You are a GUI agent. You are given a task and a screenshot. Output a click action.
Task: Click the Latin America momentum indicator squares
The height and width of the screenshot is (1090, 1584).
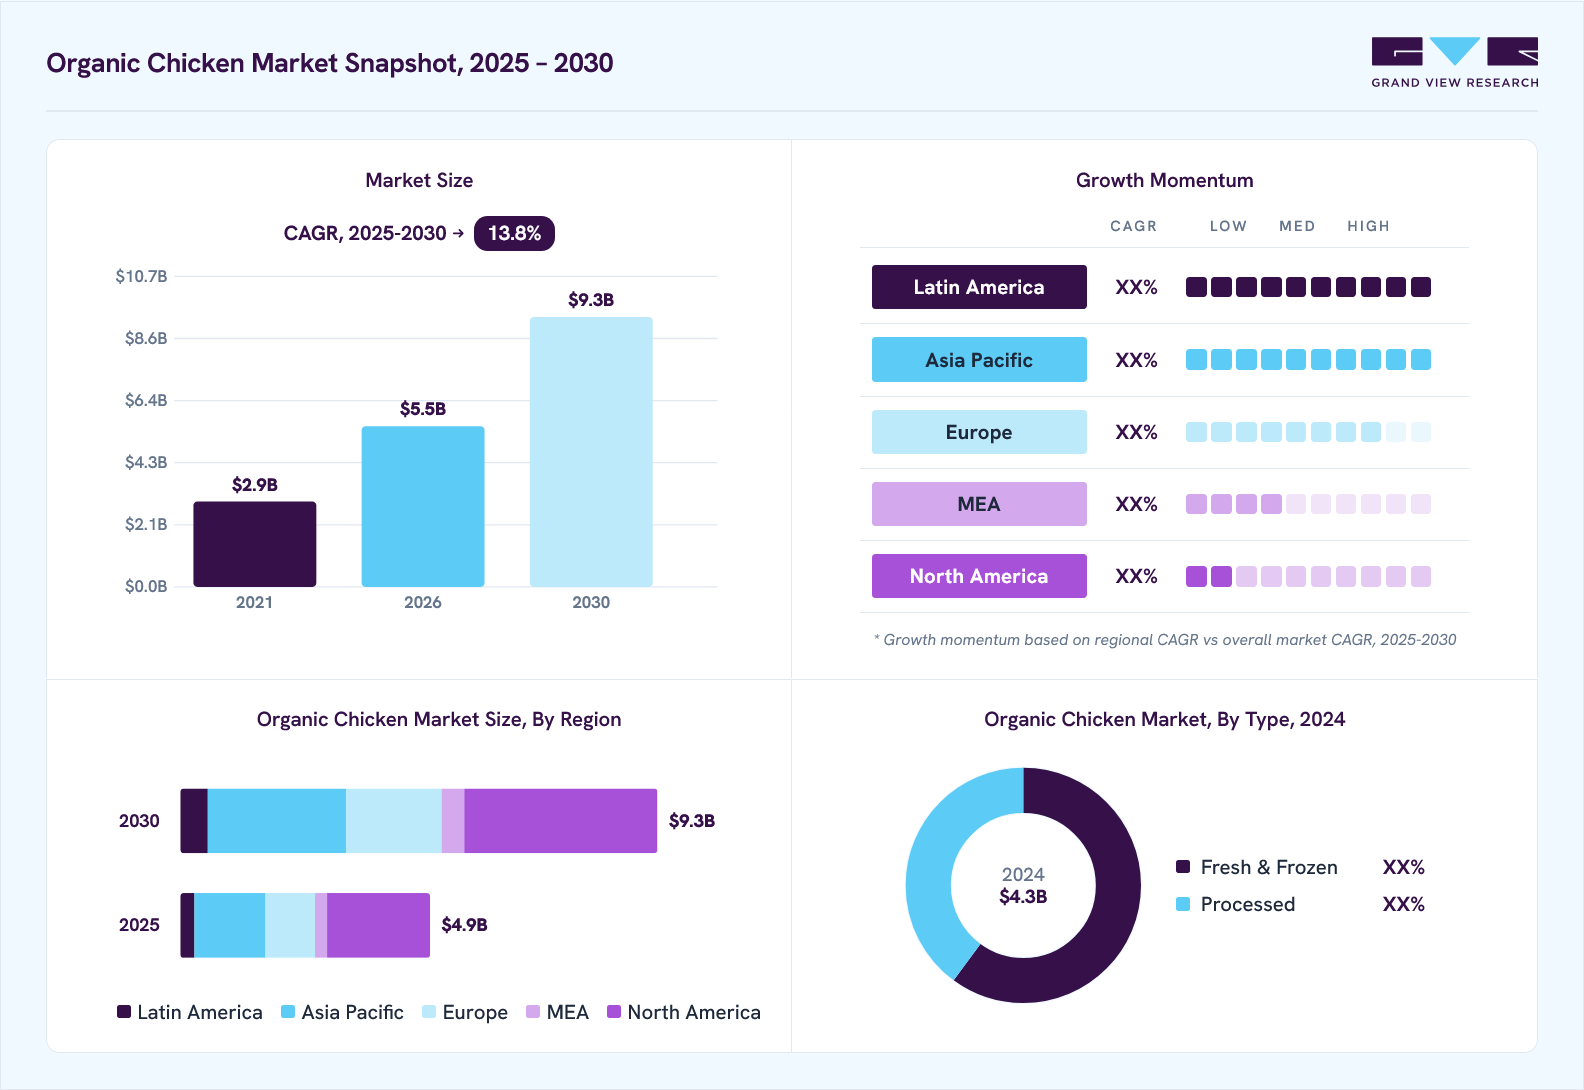point(1308,287)
